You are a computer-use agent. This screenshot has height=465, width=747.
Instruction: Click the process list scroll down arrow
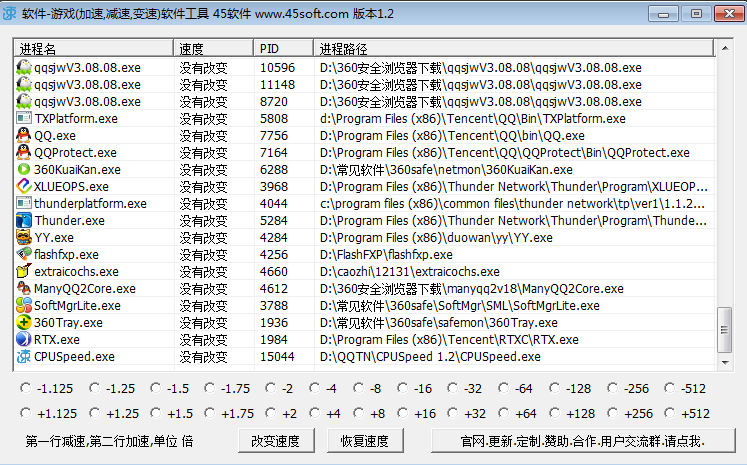click(x=725, y=363)
